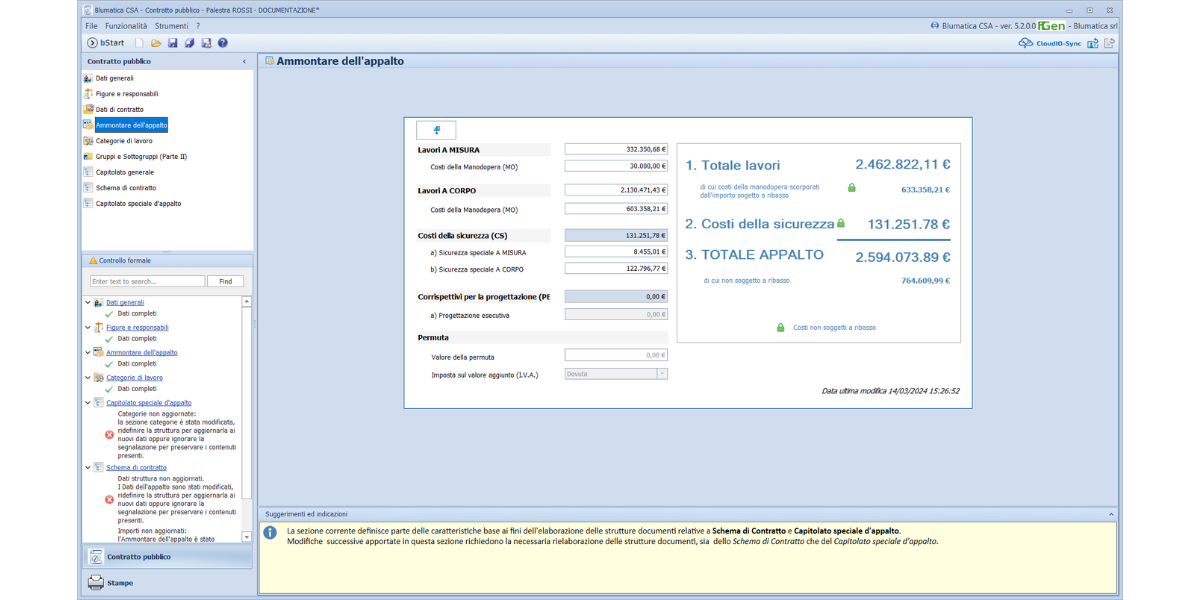Open the Strumenti menu
This screenshot has width=1200, height=600.
click(x=171, y=25)
